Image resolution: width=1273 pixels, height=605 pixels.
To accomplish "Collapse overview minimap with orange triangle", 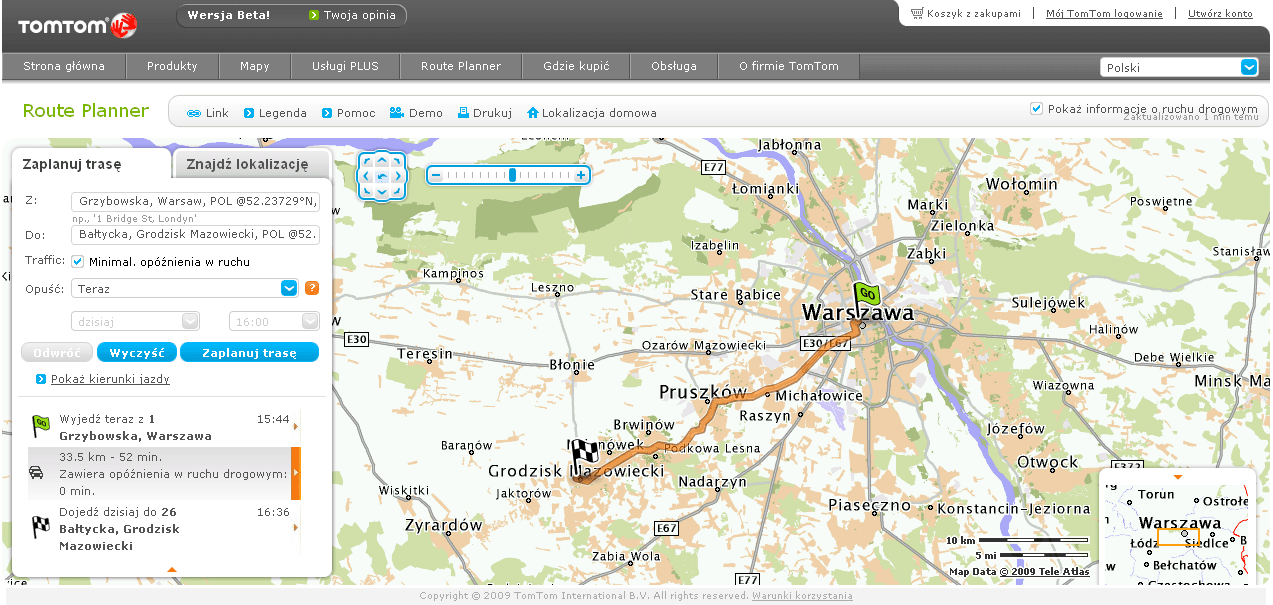I will tap(1177, 477).
